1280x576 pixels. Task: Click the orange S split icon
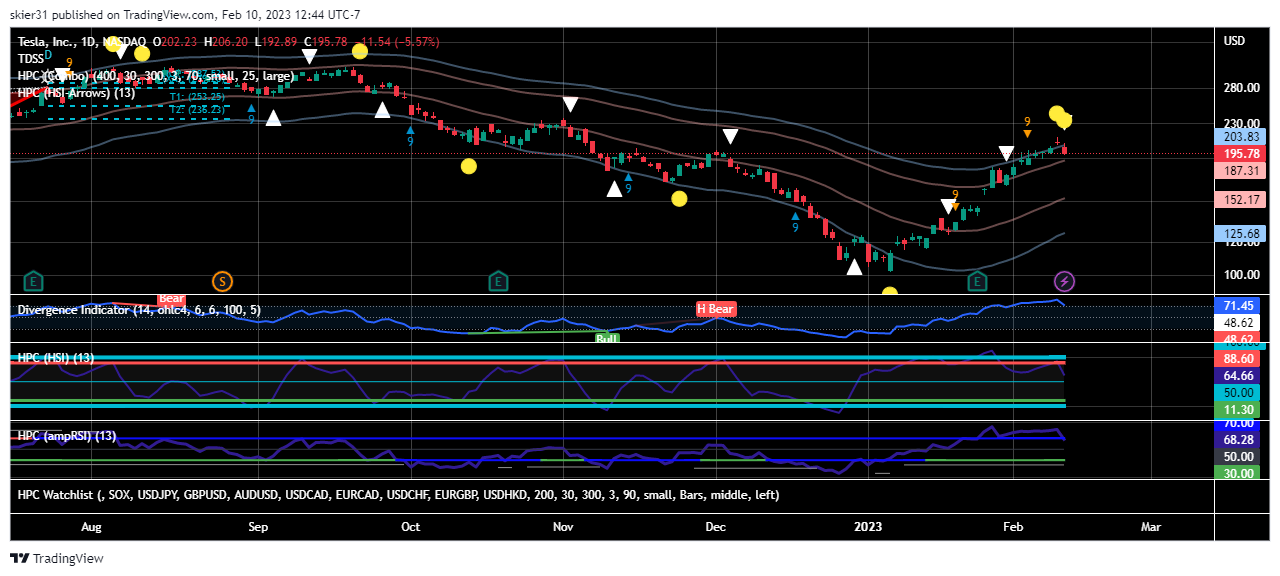223,281
